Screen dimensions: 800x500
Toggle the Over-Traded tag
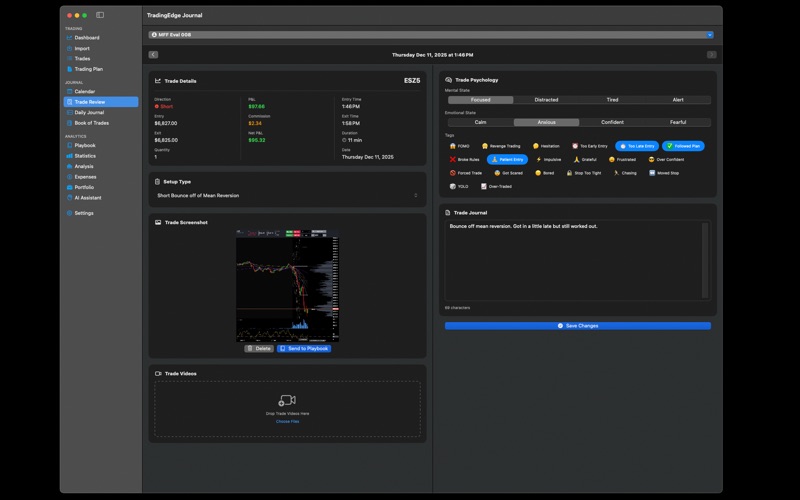click(x=496, y=186)
